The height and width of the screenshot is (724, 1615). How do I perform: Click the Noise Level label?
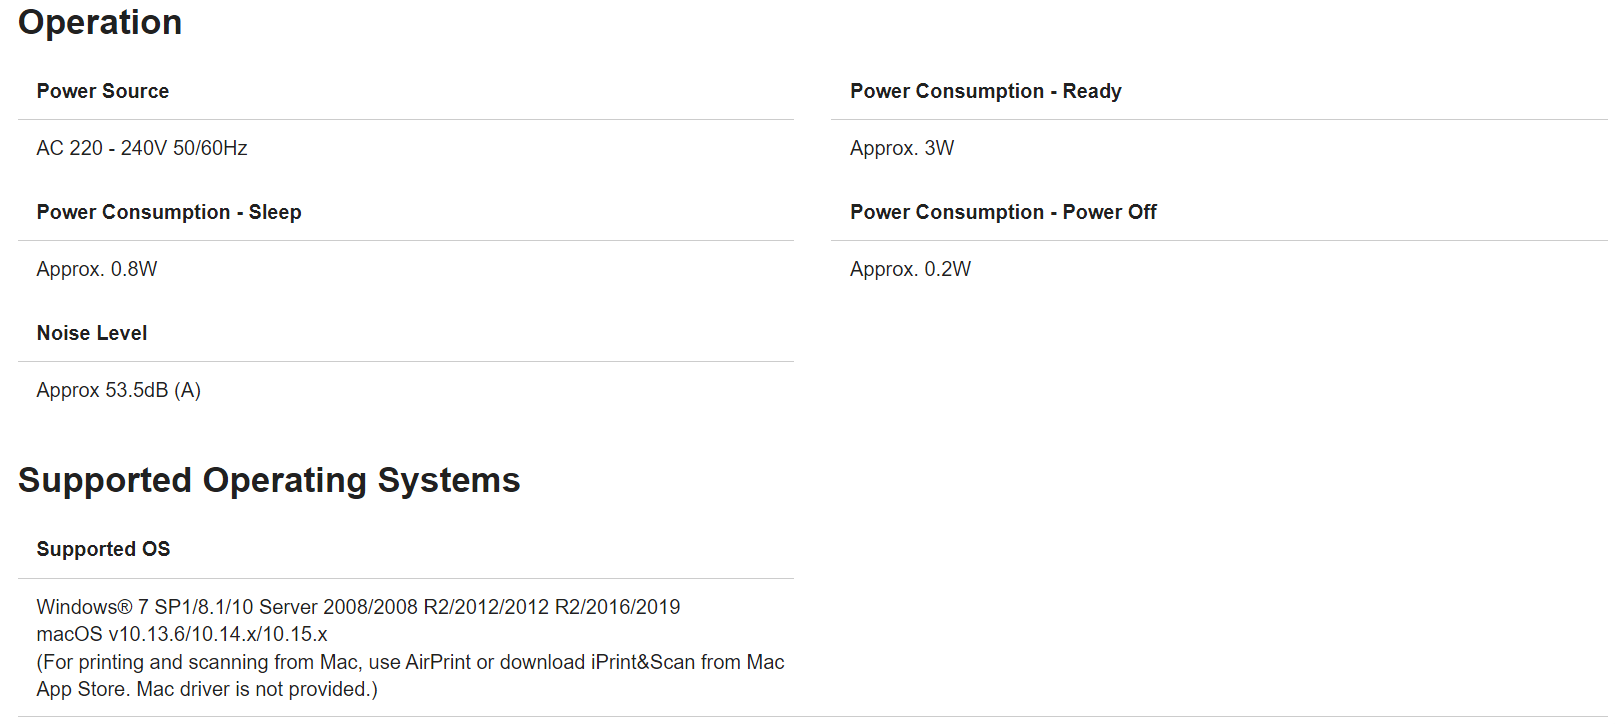92,333
